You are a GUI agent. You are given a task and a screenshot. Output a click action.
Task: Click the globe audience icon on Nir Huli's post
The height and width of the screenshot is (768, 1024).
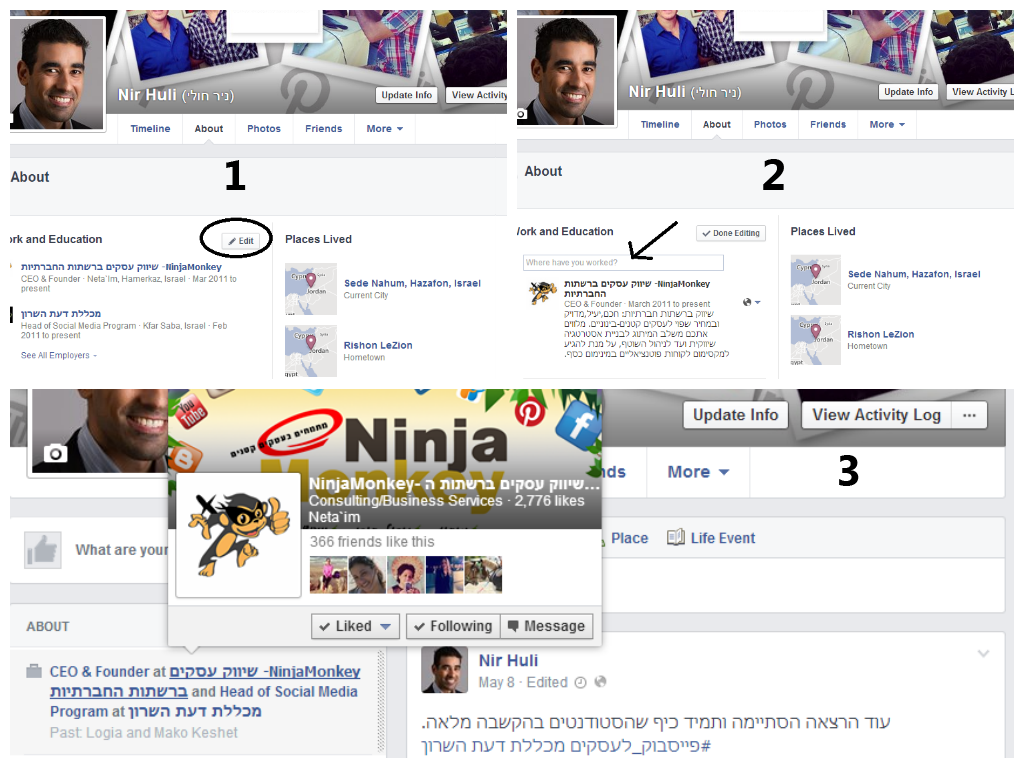pyautogui.click(x=600, y=682)
